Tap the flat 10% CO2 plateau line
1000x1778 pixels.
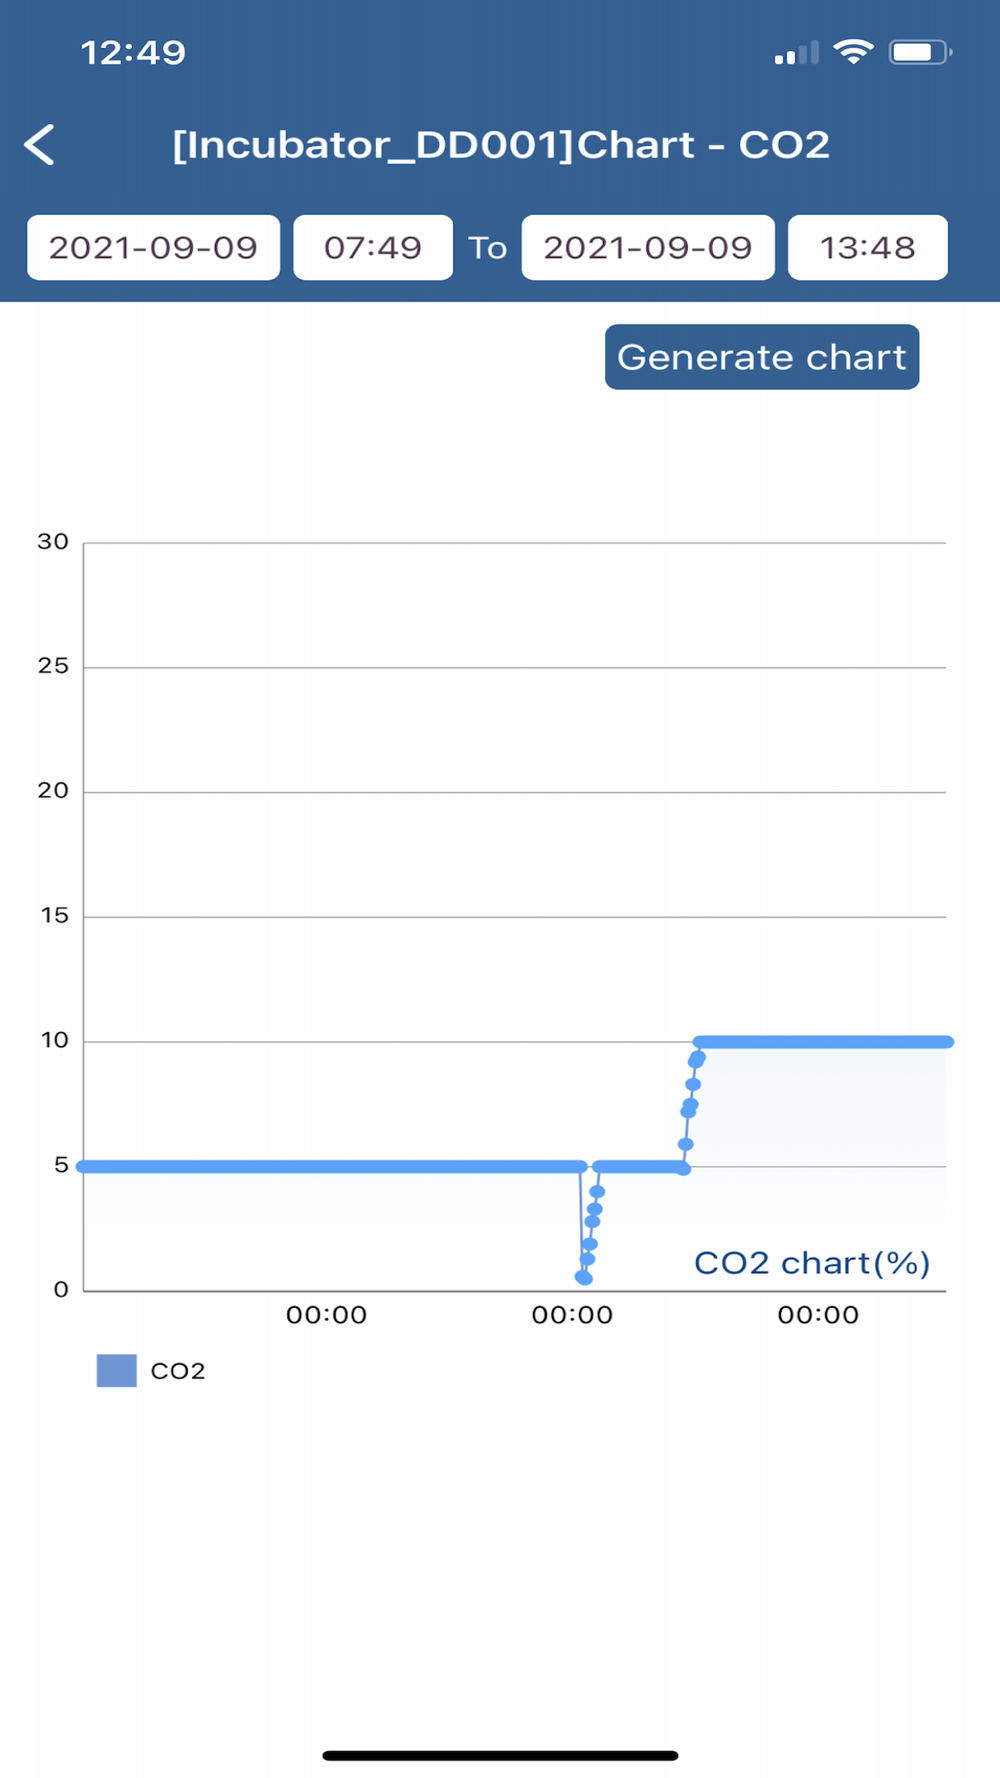pyautogui.click(x=823, y=1042)
